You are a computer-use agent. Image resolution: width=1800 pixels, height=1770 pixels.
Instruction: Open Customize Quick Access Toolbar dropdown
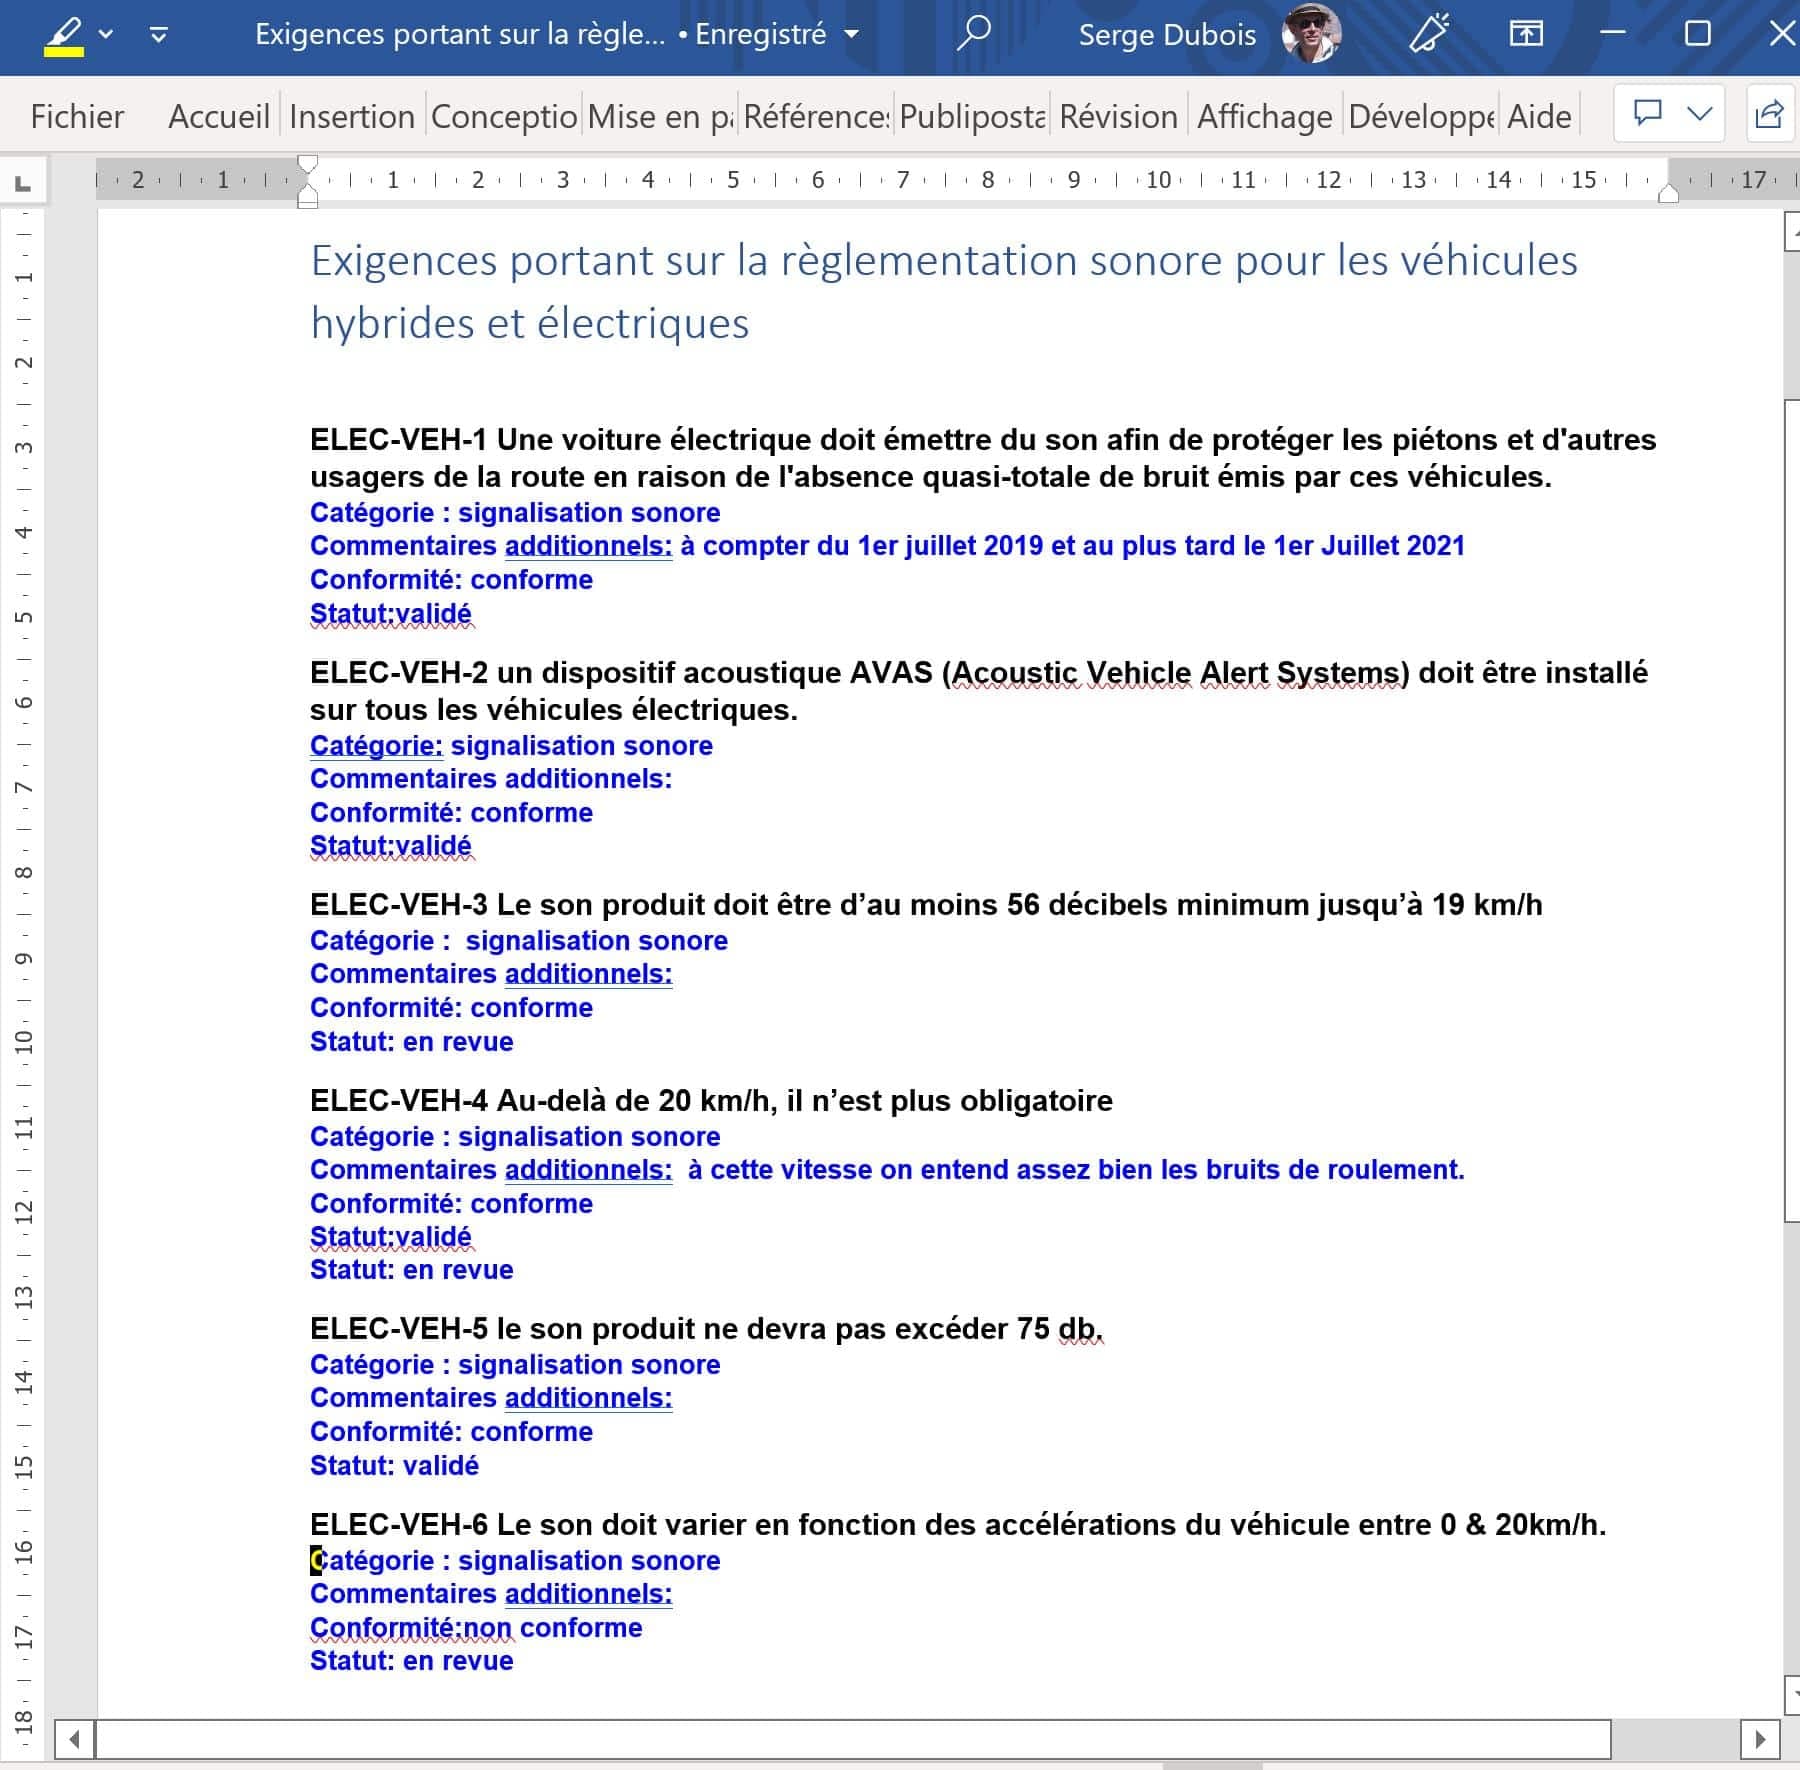pos(158,35)
